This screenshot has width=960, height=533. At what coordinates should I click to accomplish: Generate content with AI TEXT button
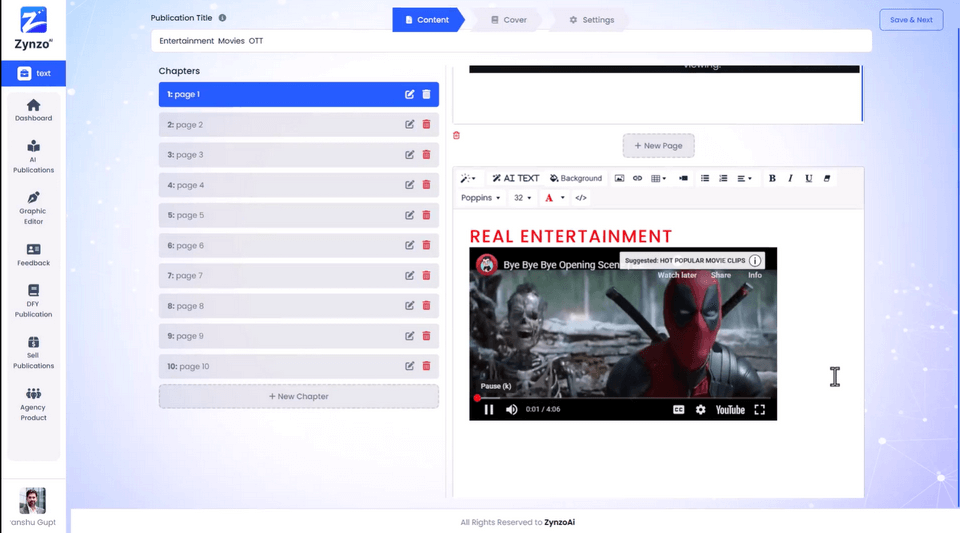point(516,178)
